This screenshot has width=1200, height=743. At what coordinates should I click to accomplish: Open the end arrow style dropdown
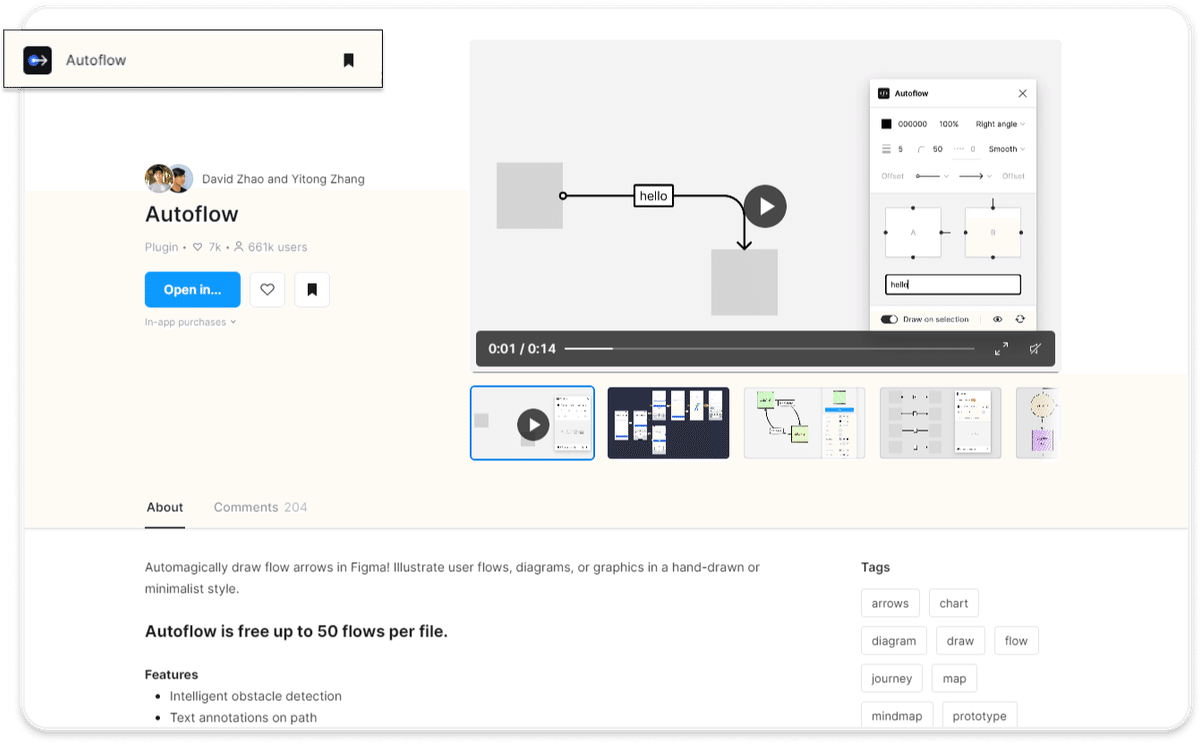(x=975, y=176)
